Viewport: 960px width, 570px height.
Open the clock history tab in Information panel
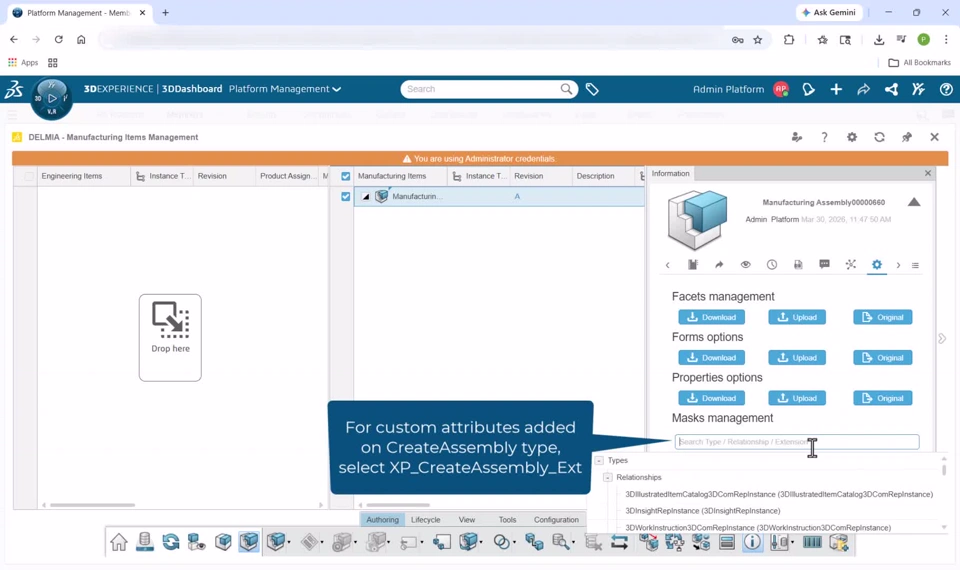coord(771,264)
